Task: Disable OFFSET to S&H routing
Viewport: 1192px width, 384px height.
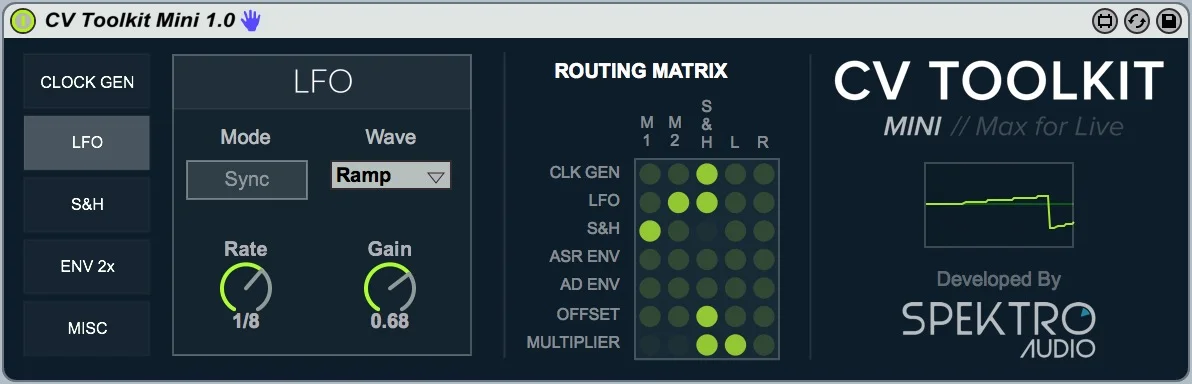Action: point(707,316)
